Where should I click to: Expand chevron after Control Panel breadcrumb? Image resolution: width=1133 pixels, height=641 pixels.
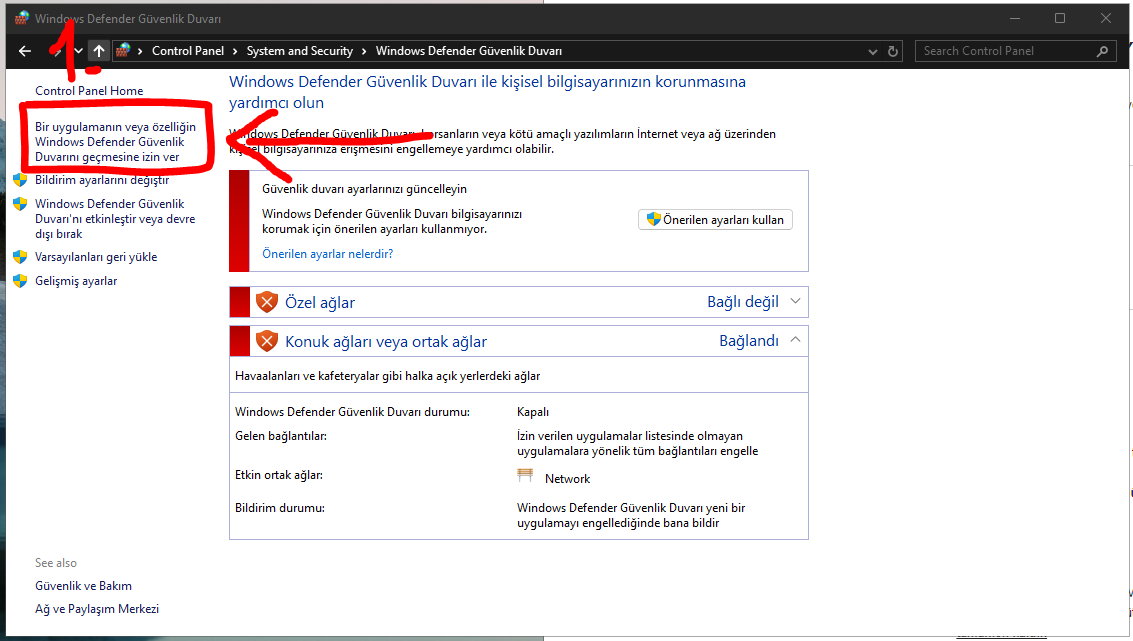[x=235, y=51]
